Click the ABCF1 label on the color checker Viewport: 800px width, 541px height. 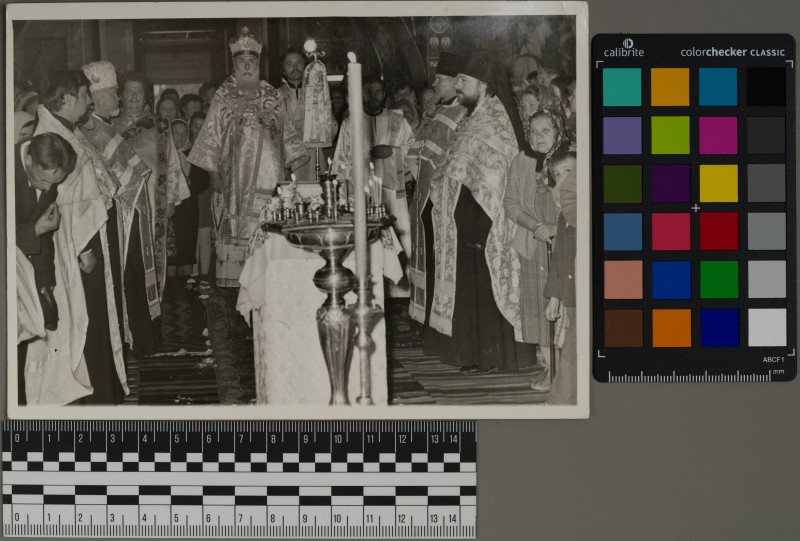point(772,359)
